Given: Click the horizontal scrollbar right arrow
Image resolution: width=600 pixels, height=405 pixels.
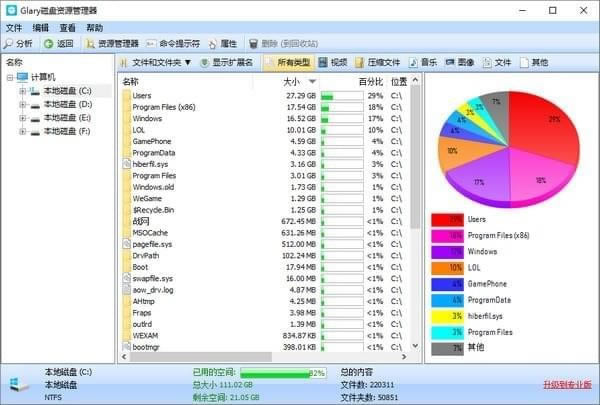Looking at the screenshot, I should (x=404, y=357).
